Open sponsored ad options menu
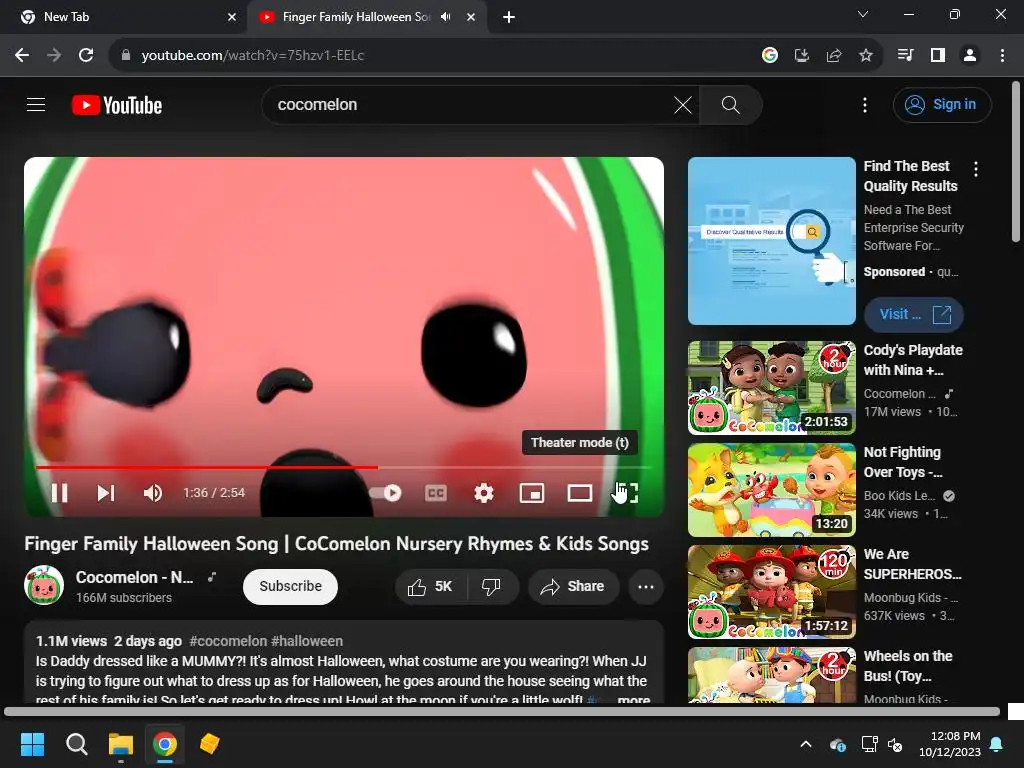This screenshot has width=1024, height=768. 976,169
